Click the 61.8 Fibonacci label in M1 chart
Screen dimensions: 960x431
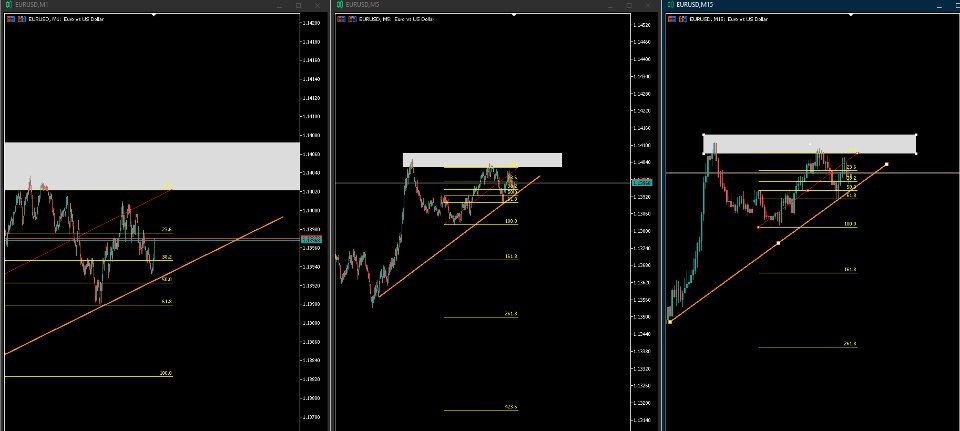[x=167, y=301]
